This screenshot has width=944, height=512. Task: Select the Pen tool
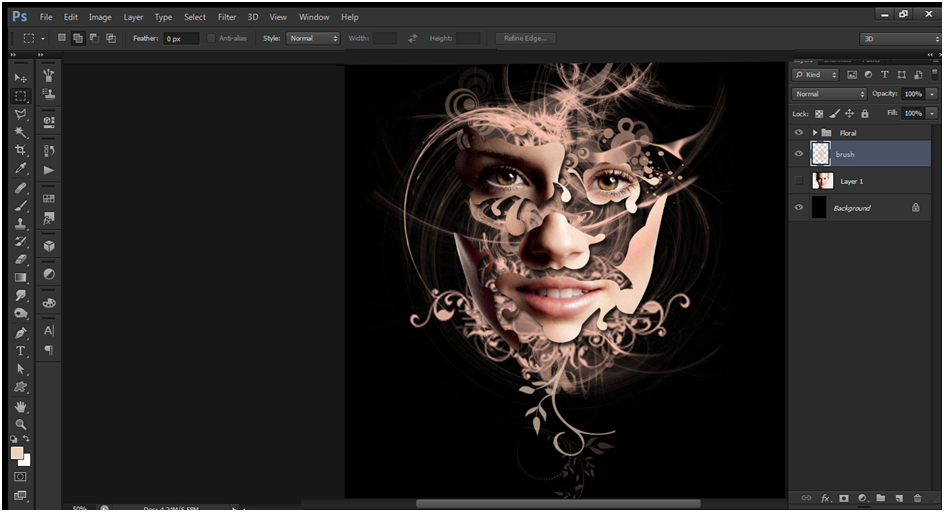(20, 332)
